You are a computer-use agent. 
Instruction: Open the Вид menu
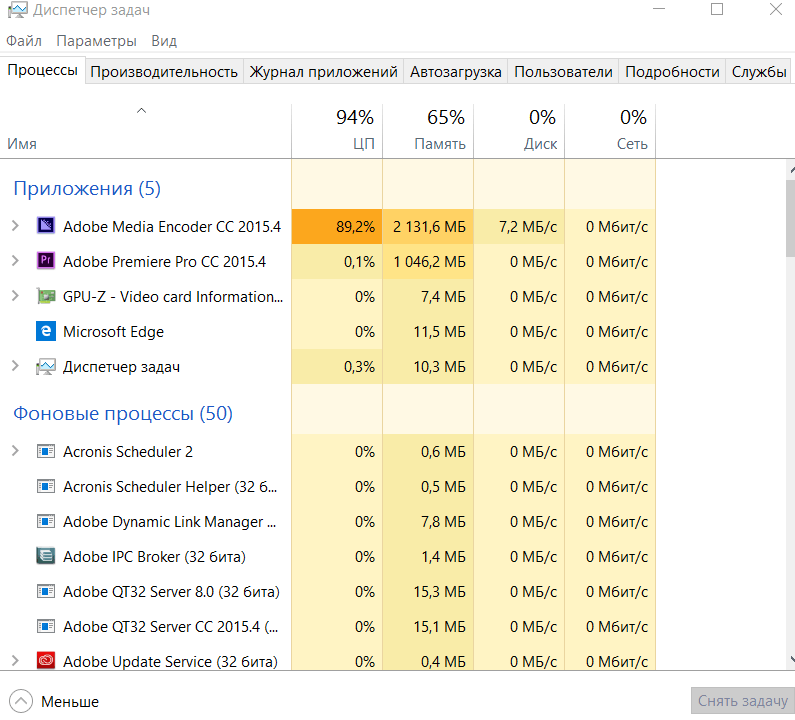pyautogui.click(x=164, y=41)
